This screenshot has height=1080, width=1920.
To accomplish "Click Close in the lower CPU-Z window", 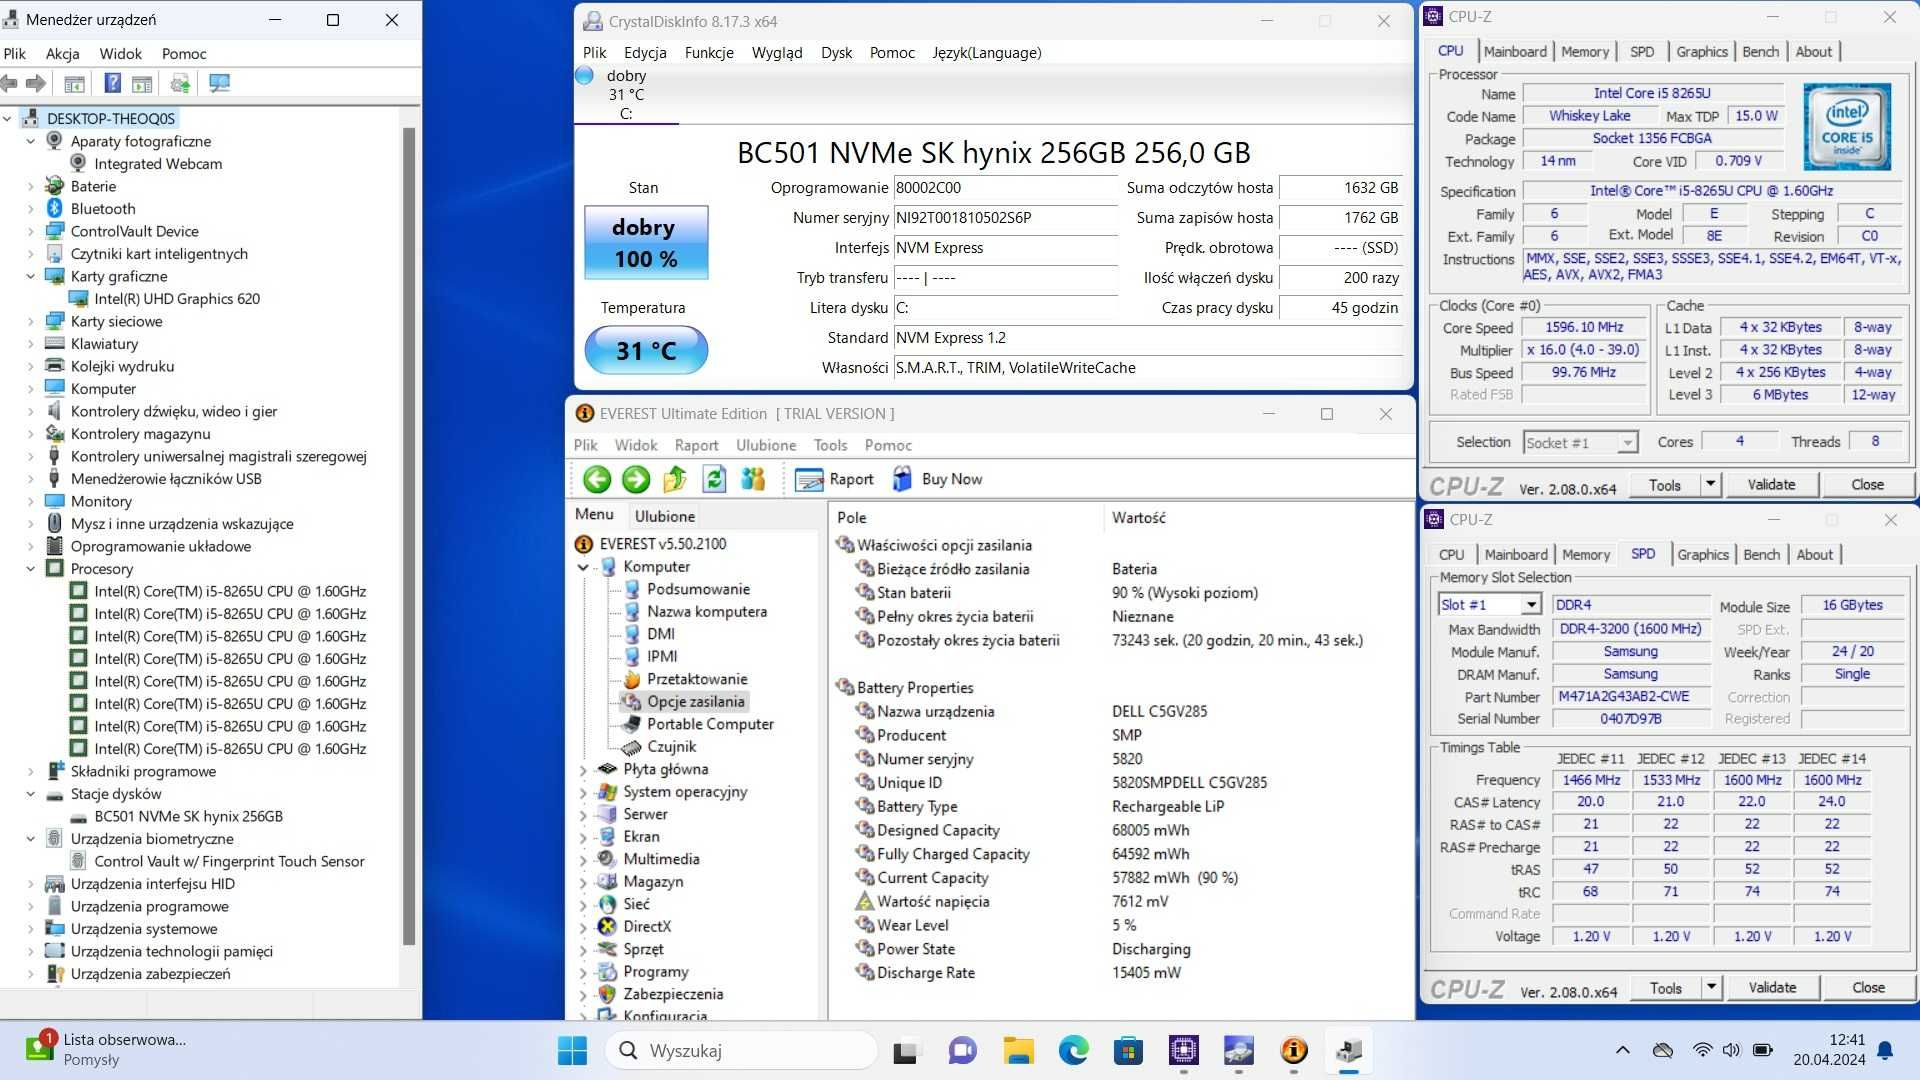I will tap(1868, 988).
